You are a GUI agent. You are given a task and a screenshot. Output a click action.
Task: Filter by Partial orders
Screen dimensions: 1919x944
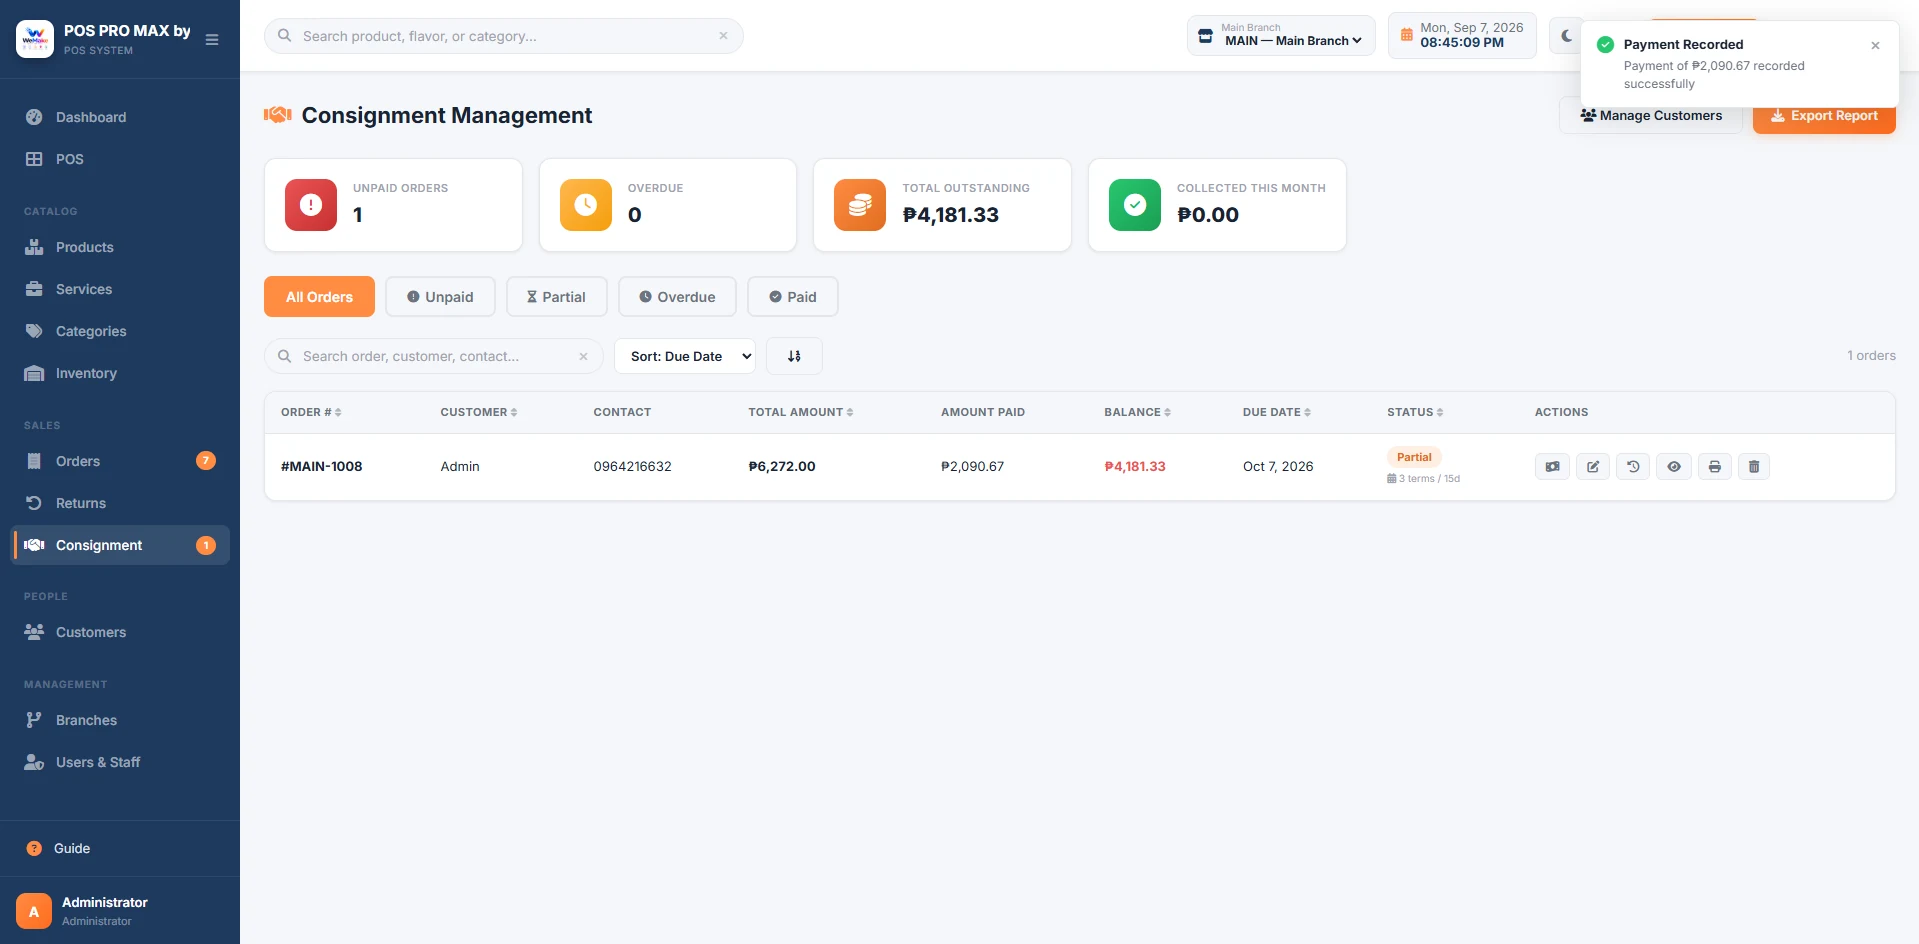point(556,297)
